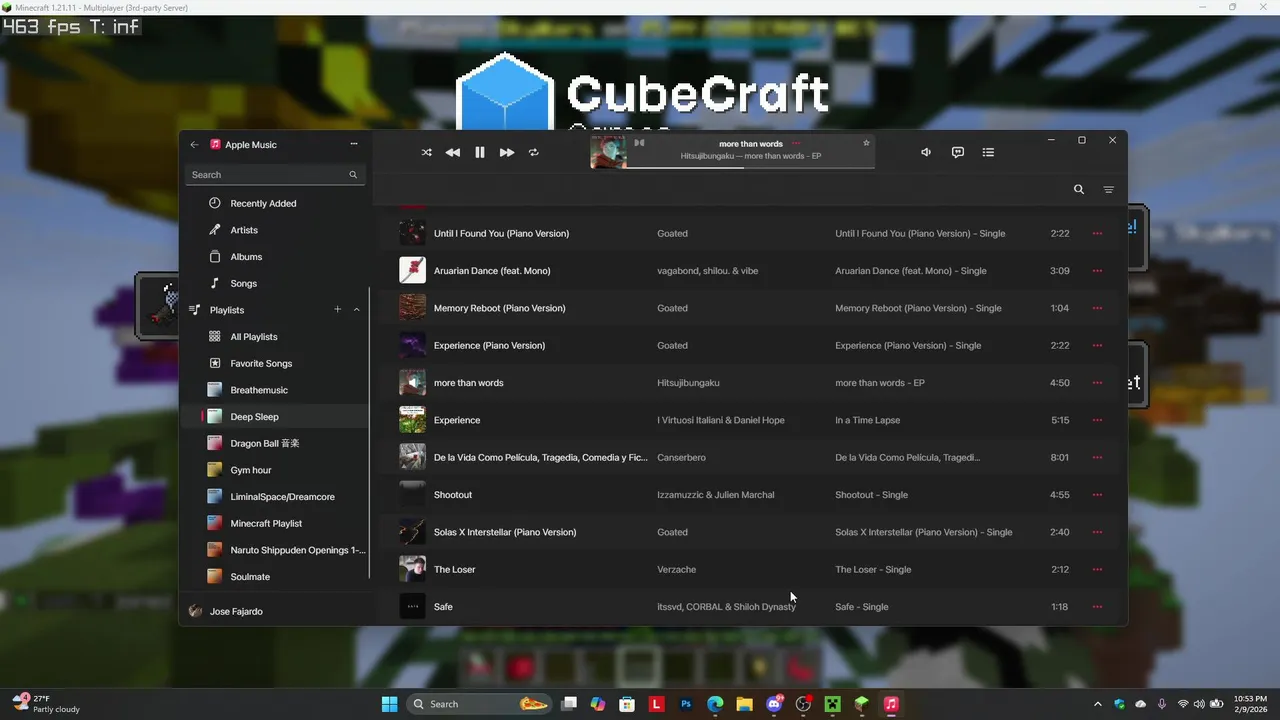Open the Windows Start menu
Image resolution: width=1280 pixels, height=720 pixels.
coord(389,704)
